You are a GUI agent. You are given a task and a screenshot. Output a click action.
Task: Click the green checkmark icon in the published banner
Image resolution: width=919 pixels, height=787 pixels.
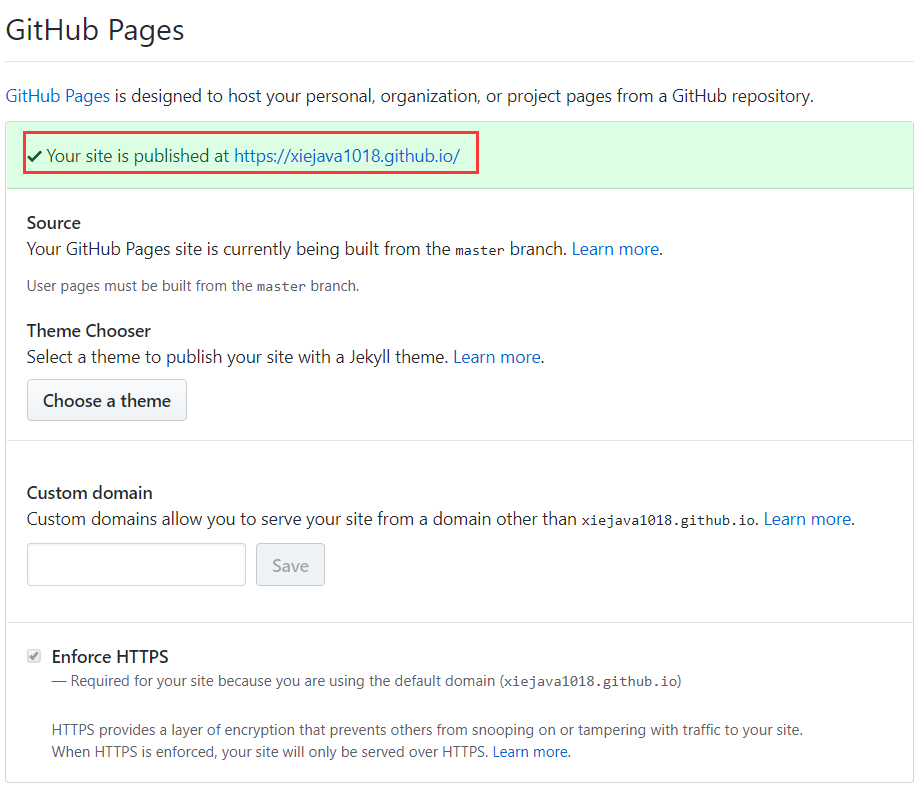pyautogui.click(x=34, y=156)
